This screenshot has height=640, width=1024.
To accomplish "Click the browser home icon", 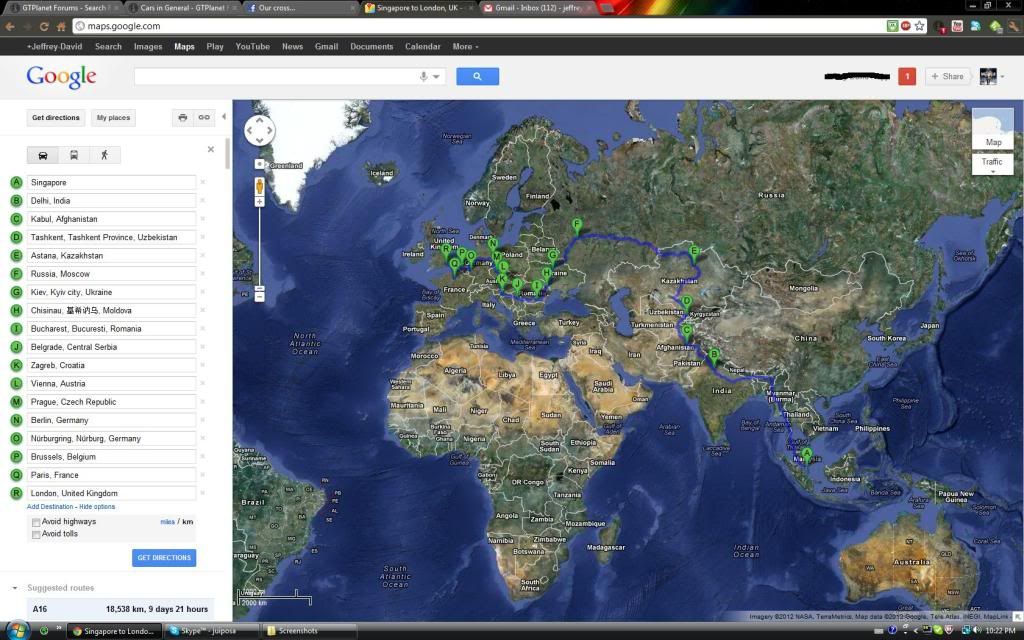I will coord(61,26).
